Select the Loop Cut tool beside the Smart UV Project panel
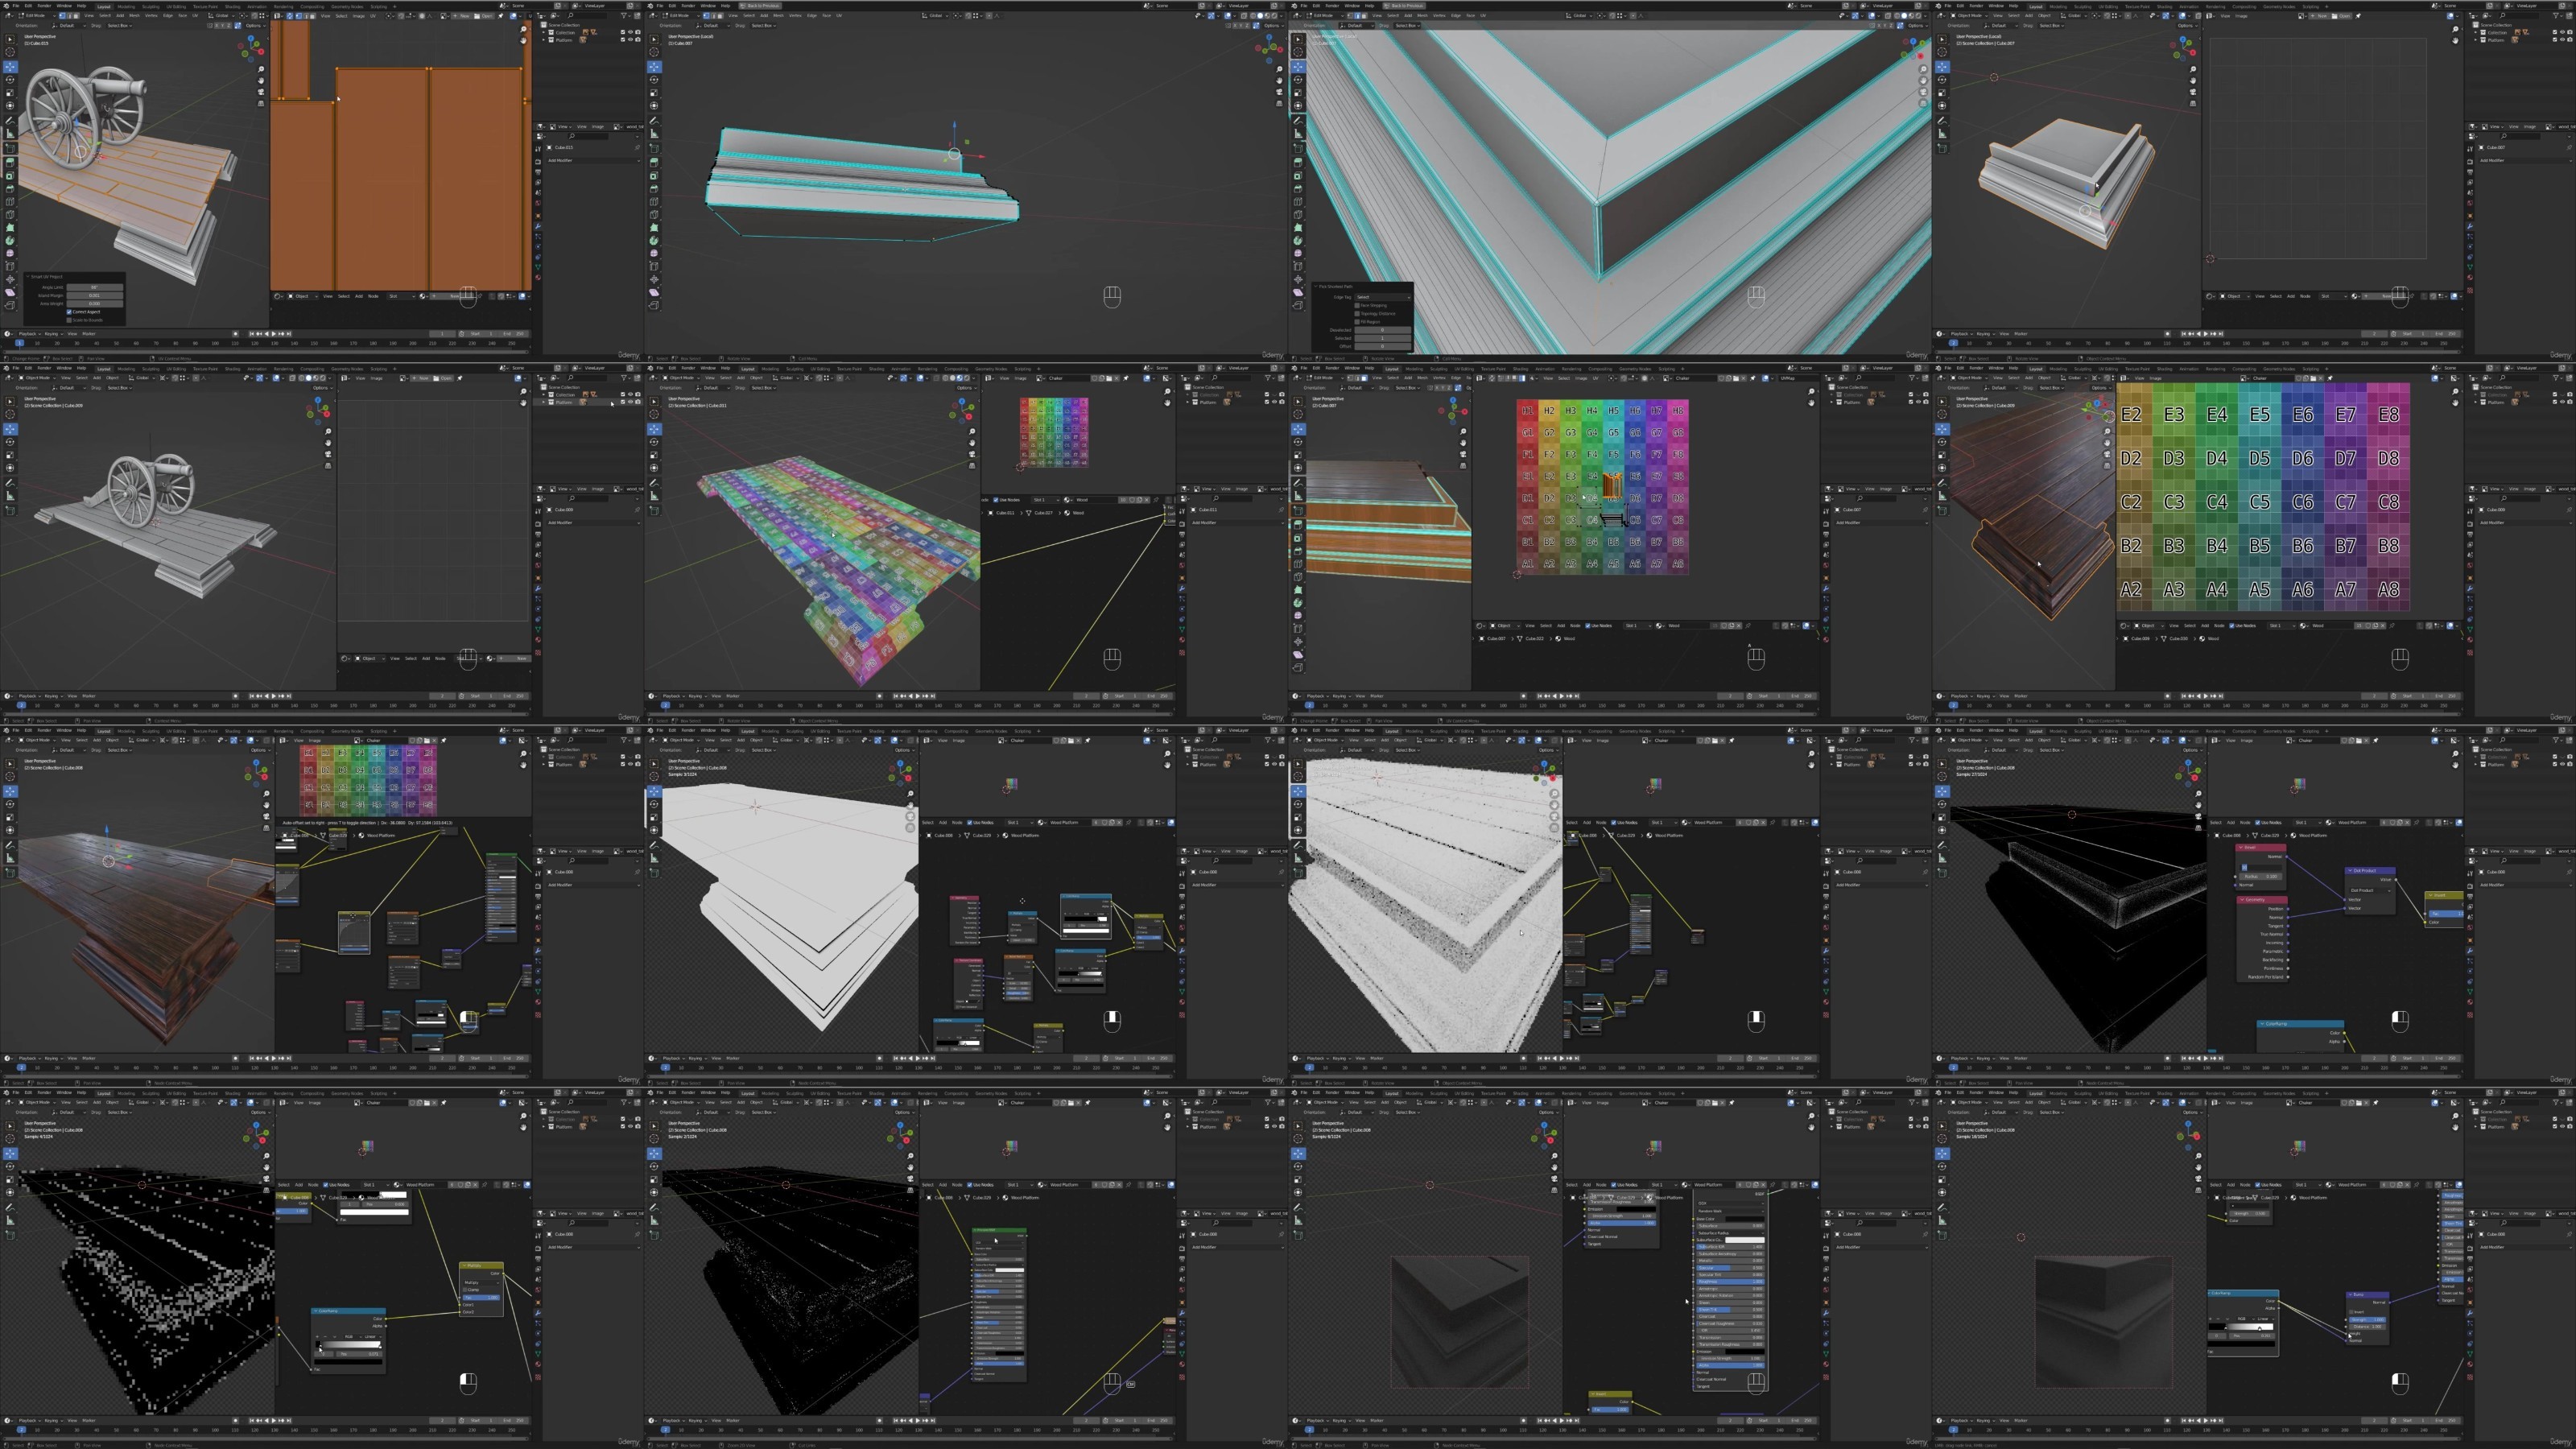The image size is (2576, 1449). (x=10, y=202)
